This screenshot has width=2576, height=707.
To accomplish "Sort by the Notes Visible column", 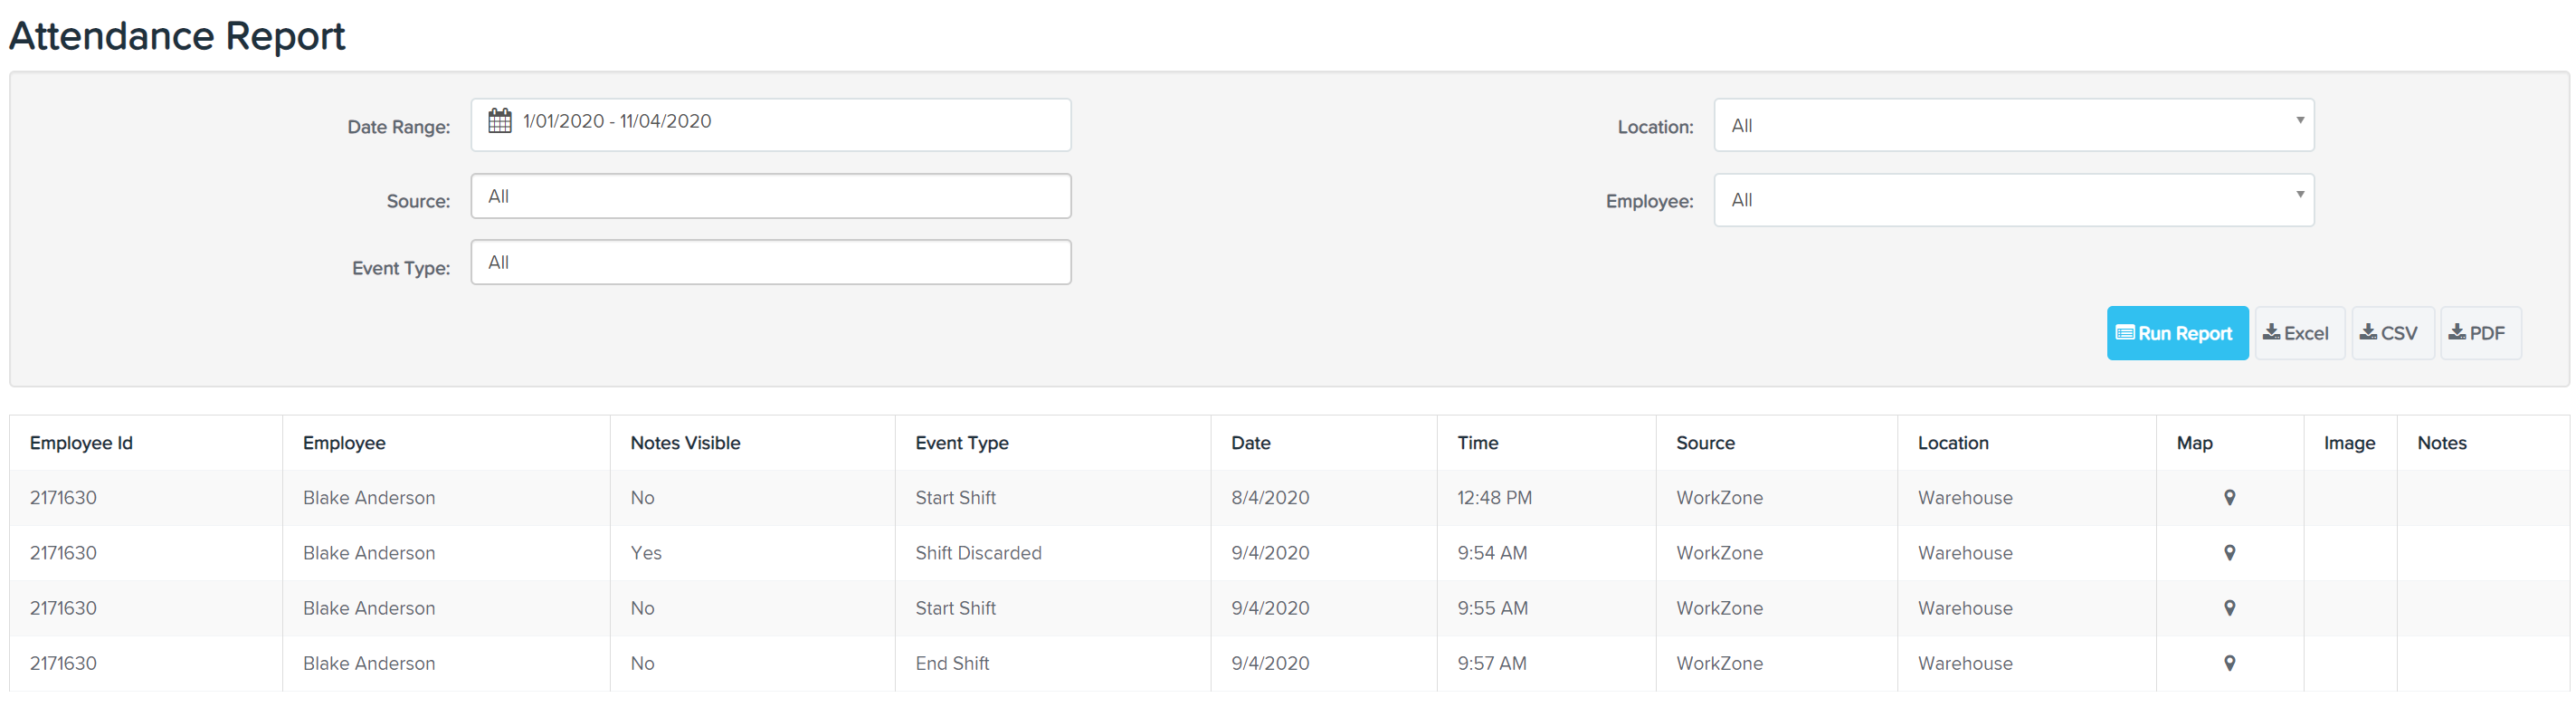I will click(x=685, y=443).
